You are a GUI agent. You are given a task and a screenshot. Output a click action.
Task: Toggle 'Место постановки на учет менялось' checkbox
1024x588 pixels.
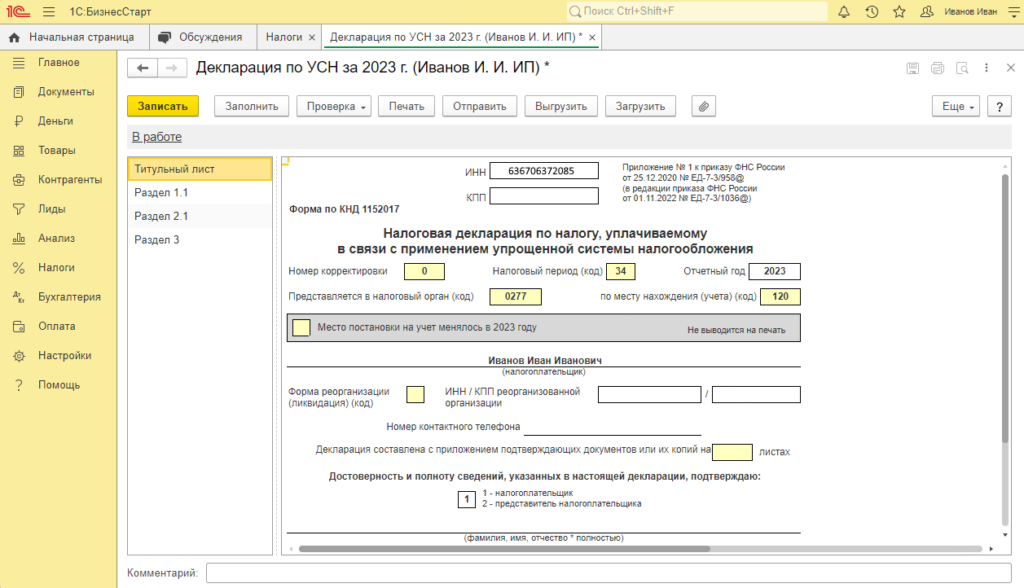pyautogui.click(x=301, y=327)
